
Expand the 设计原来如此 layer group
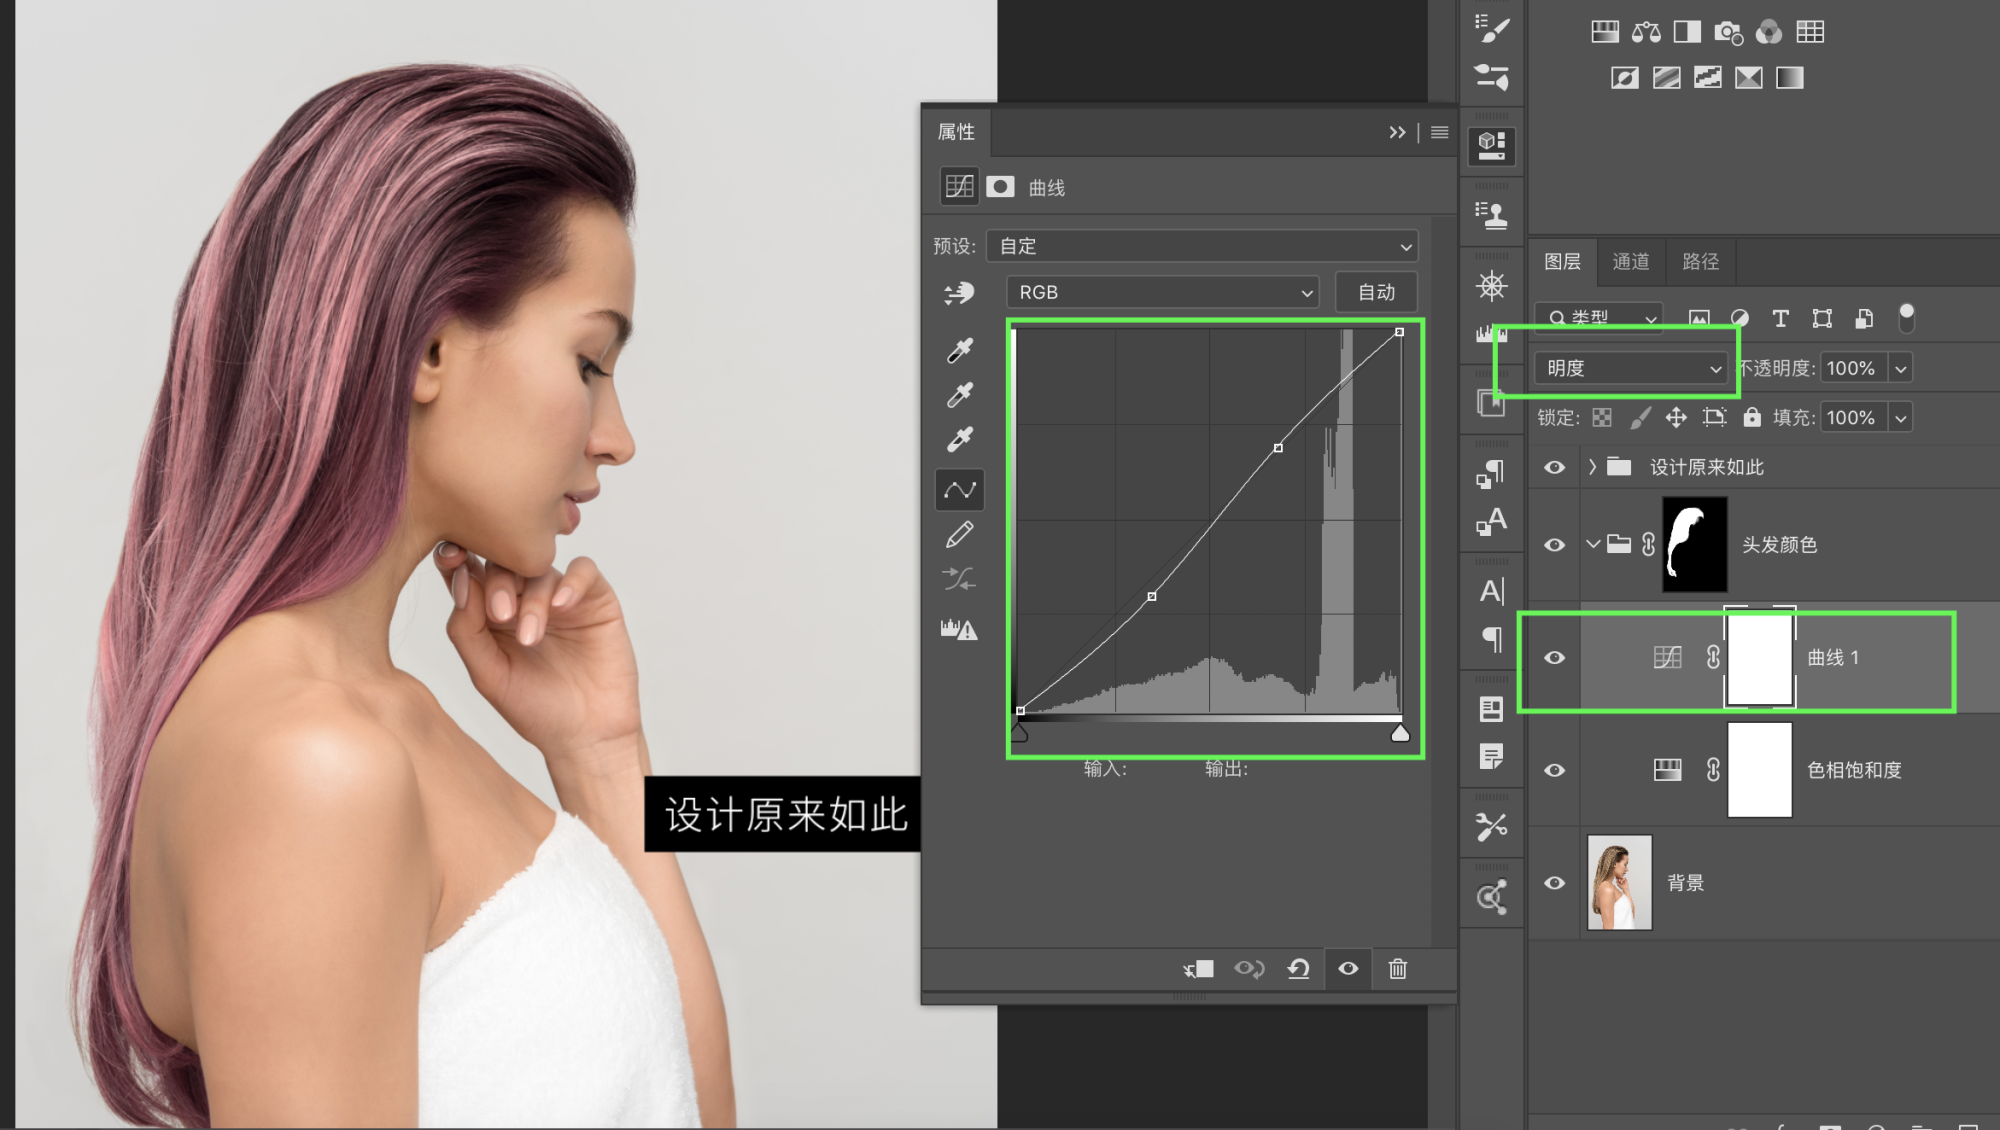1592,467
